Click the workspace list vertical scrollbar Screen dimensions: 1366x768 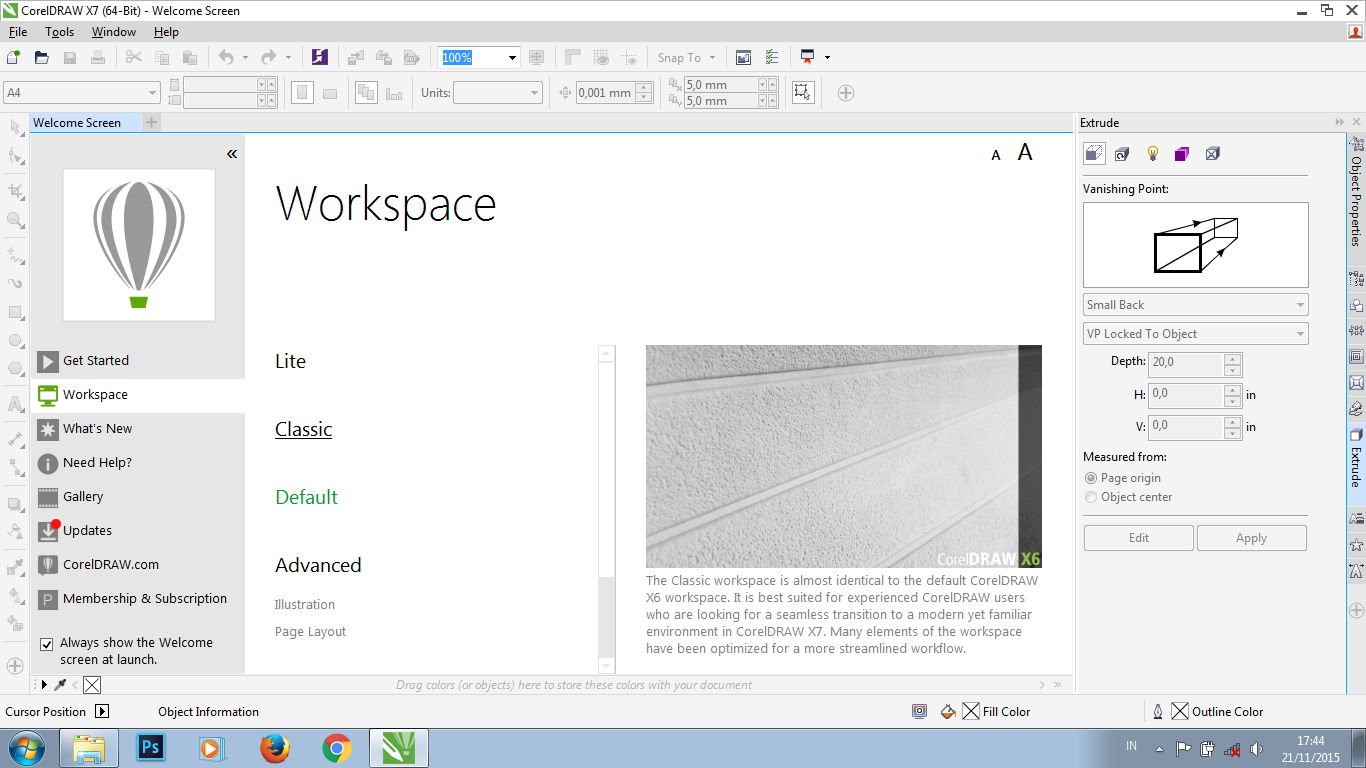tap(607, 509)
